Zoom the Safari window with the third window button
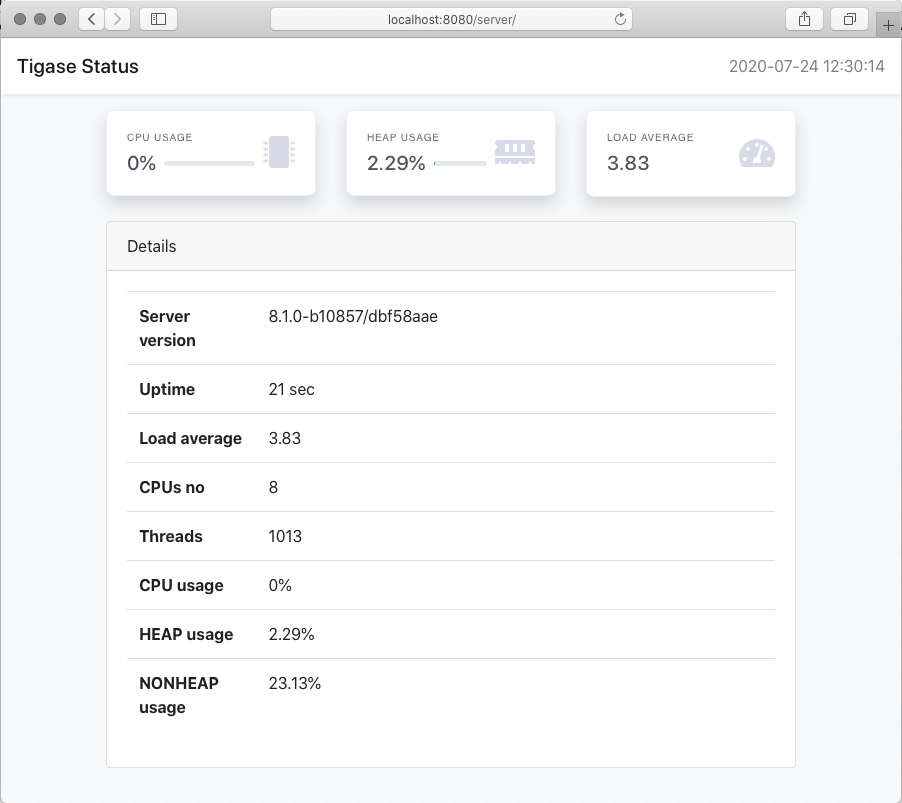This screenshot has width=902, height=803. (x=60, y=19)
